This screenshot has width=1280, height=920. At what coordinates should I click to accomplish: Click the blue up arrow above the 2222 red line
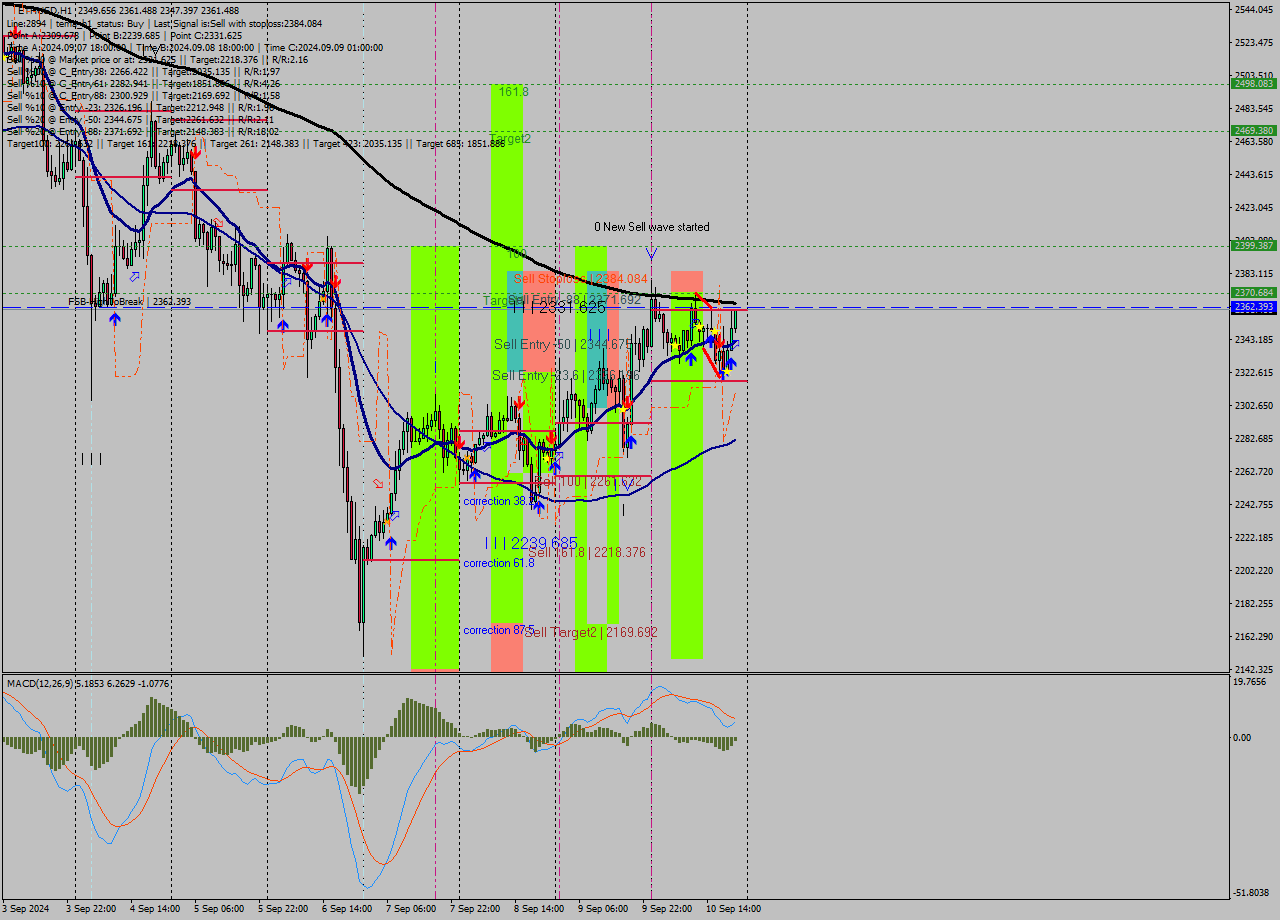[x=390, y=542]
